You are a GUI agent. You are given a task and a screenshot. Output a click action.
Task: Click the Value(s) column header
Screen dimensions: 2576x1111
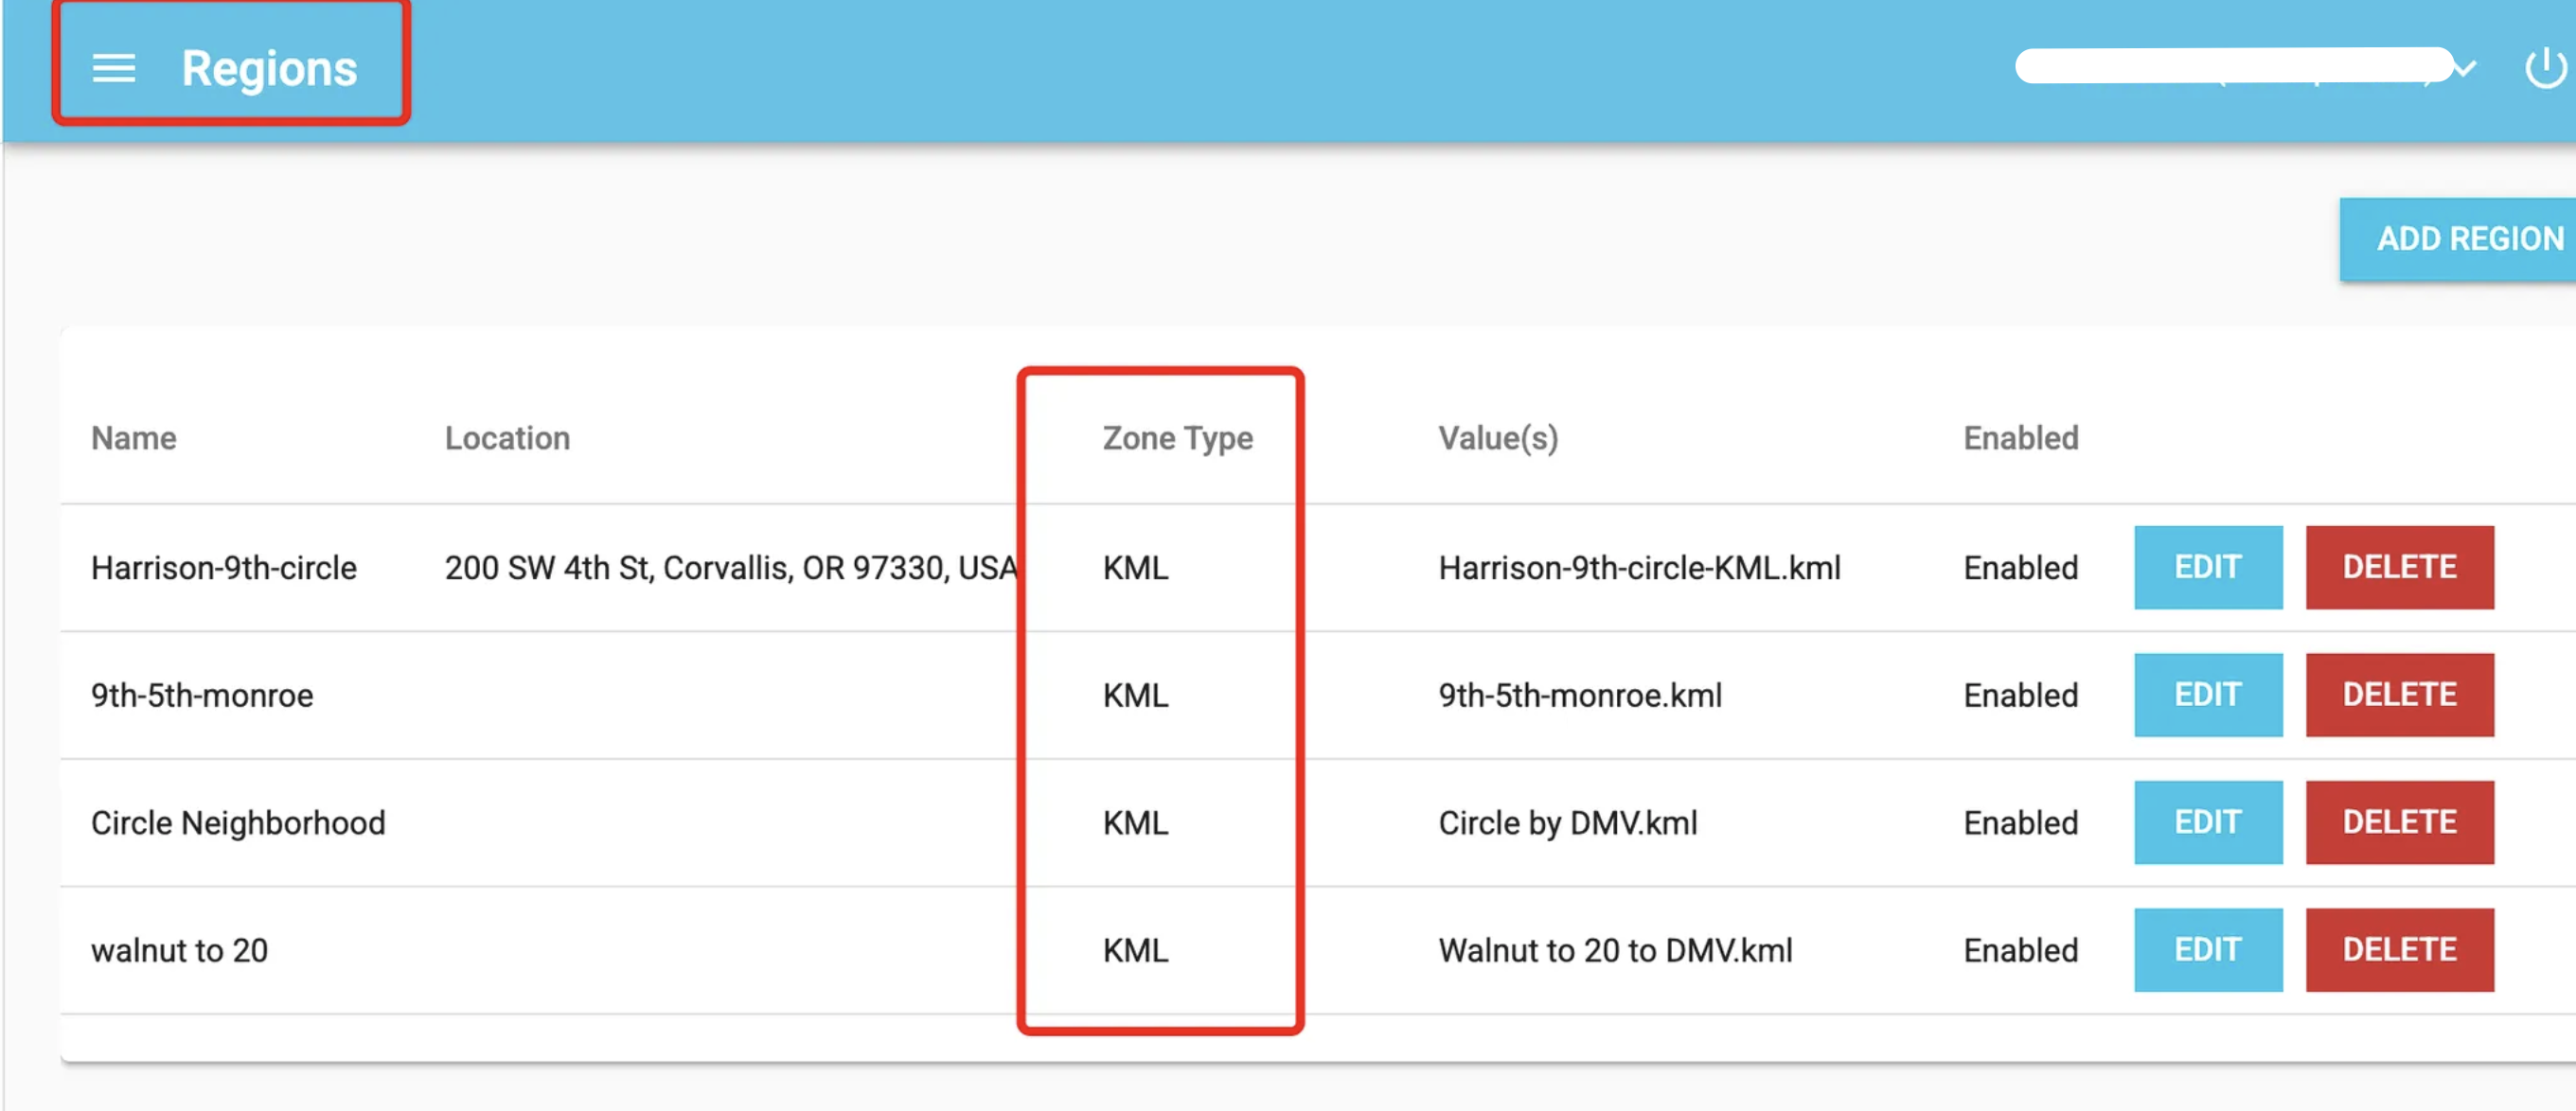click(x=1497, y=438)
